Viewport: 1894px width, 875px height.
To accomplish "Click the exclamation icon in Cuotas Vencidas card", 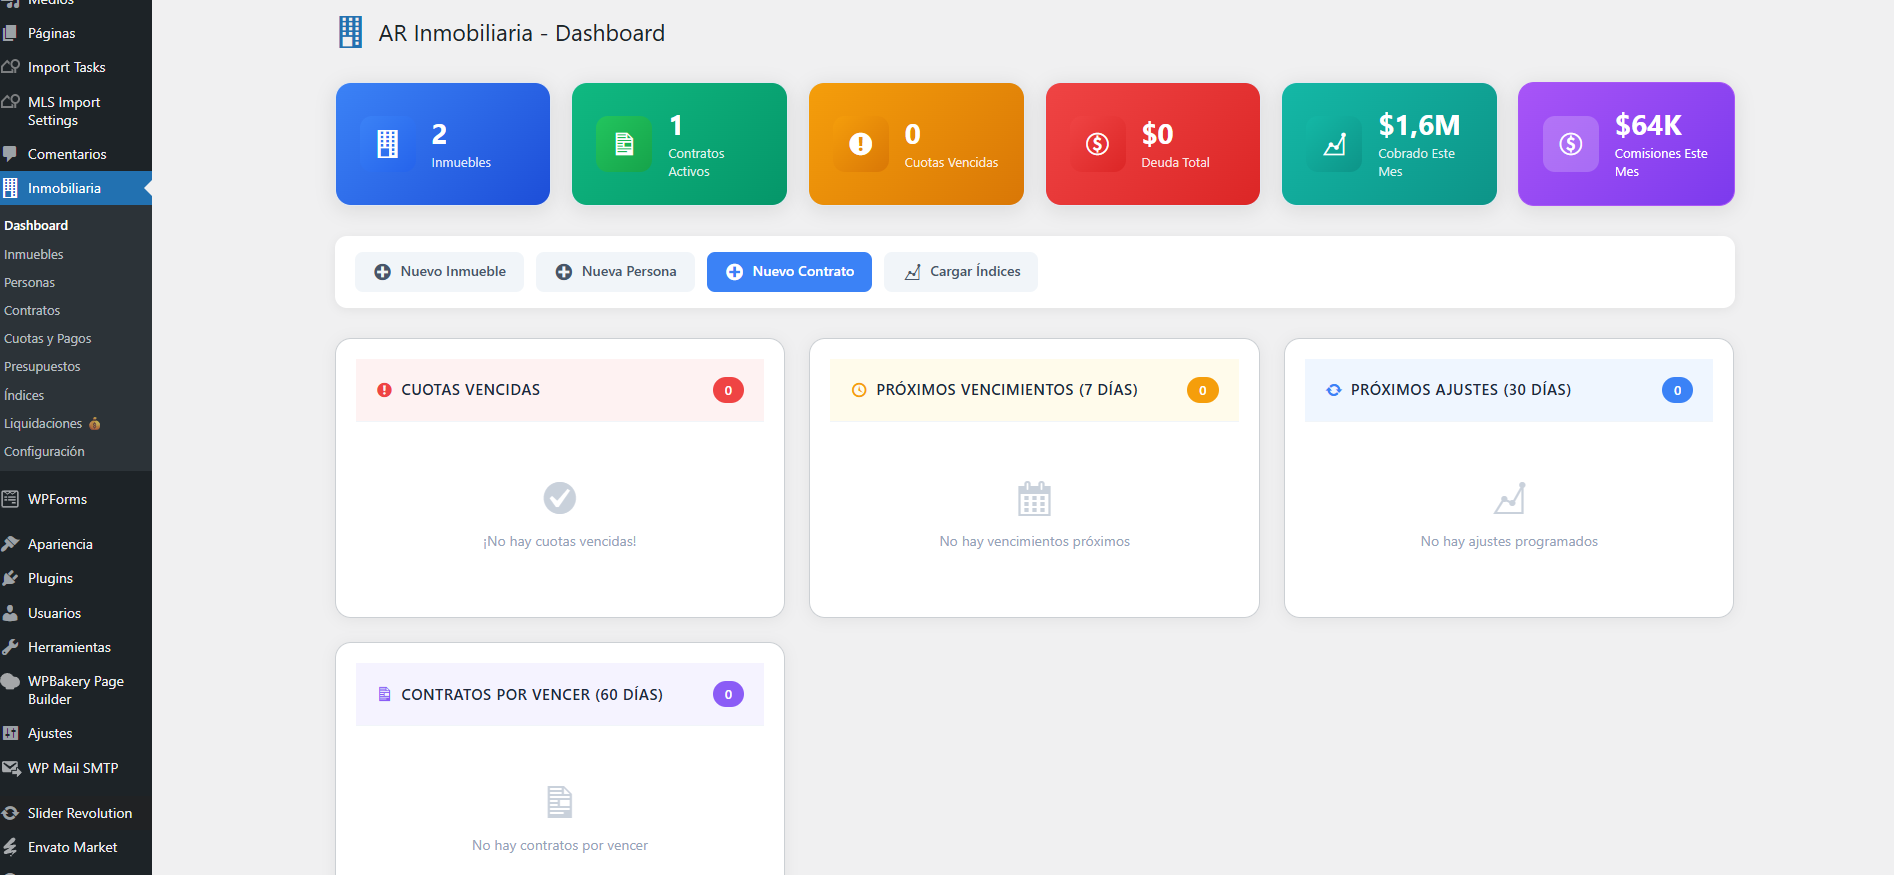I will point(860,144).
